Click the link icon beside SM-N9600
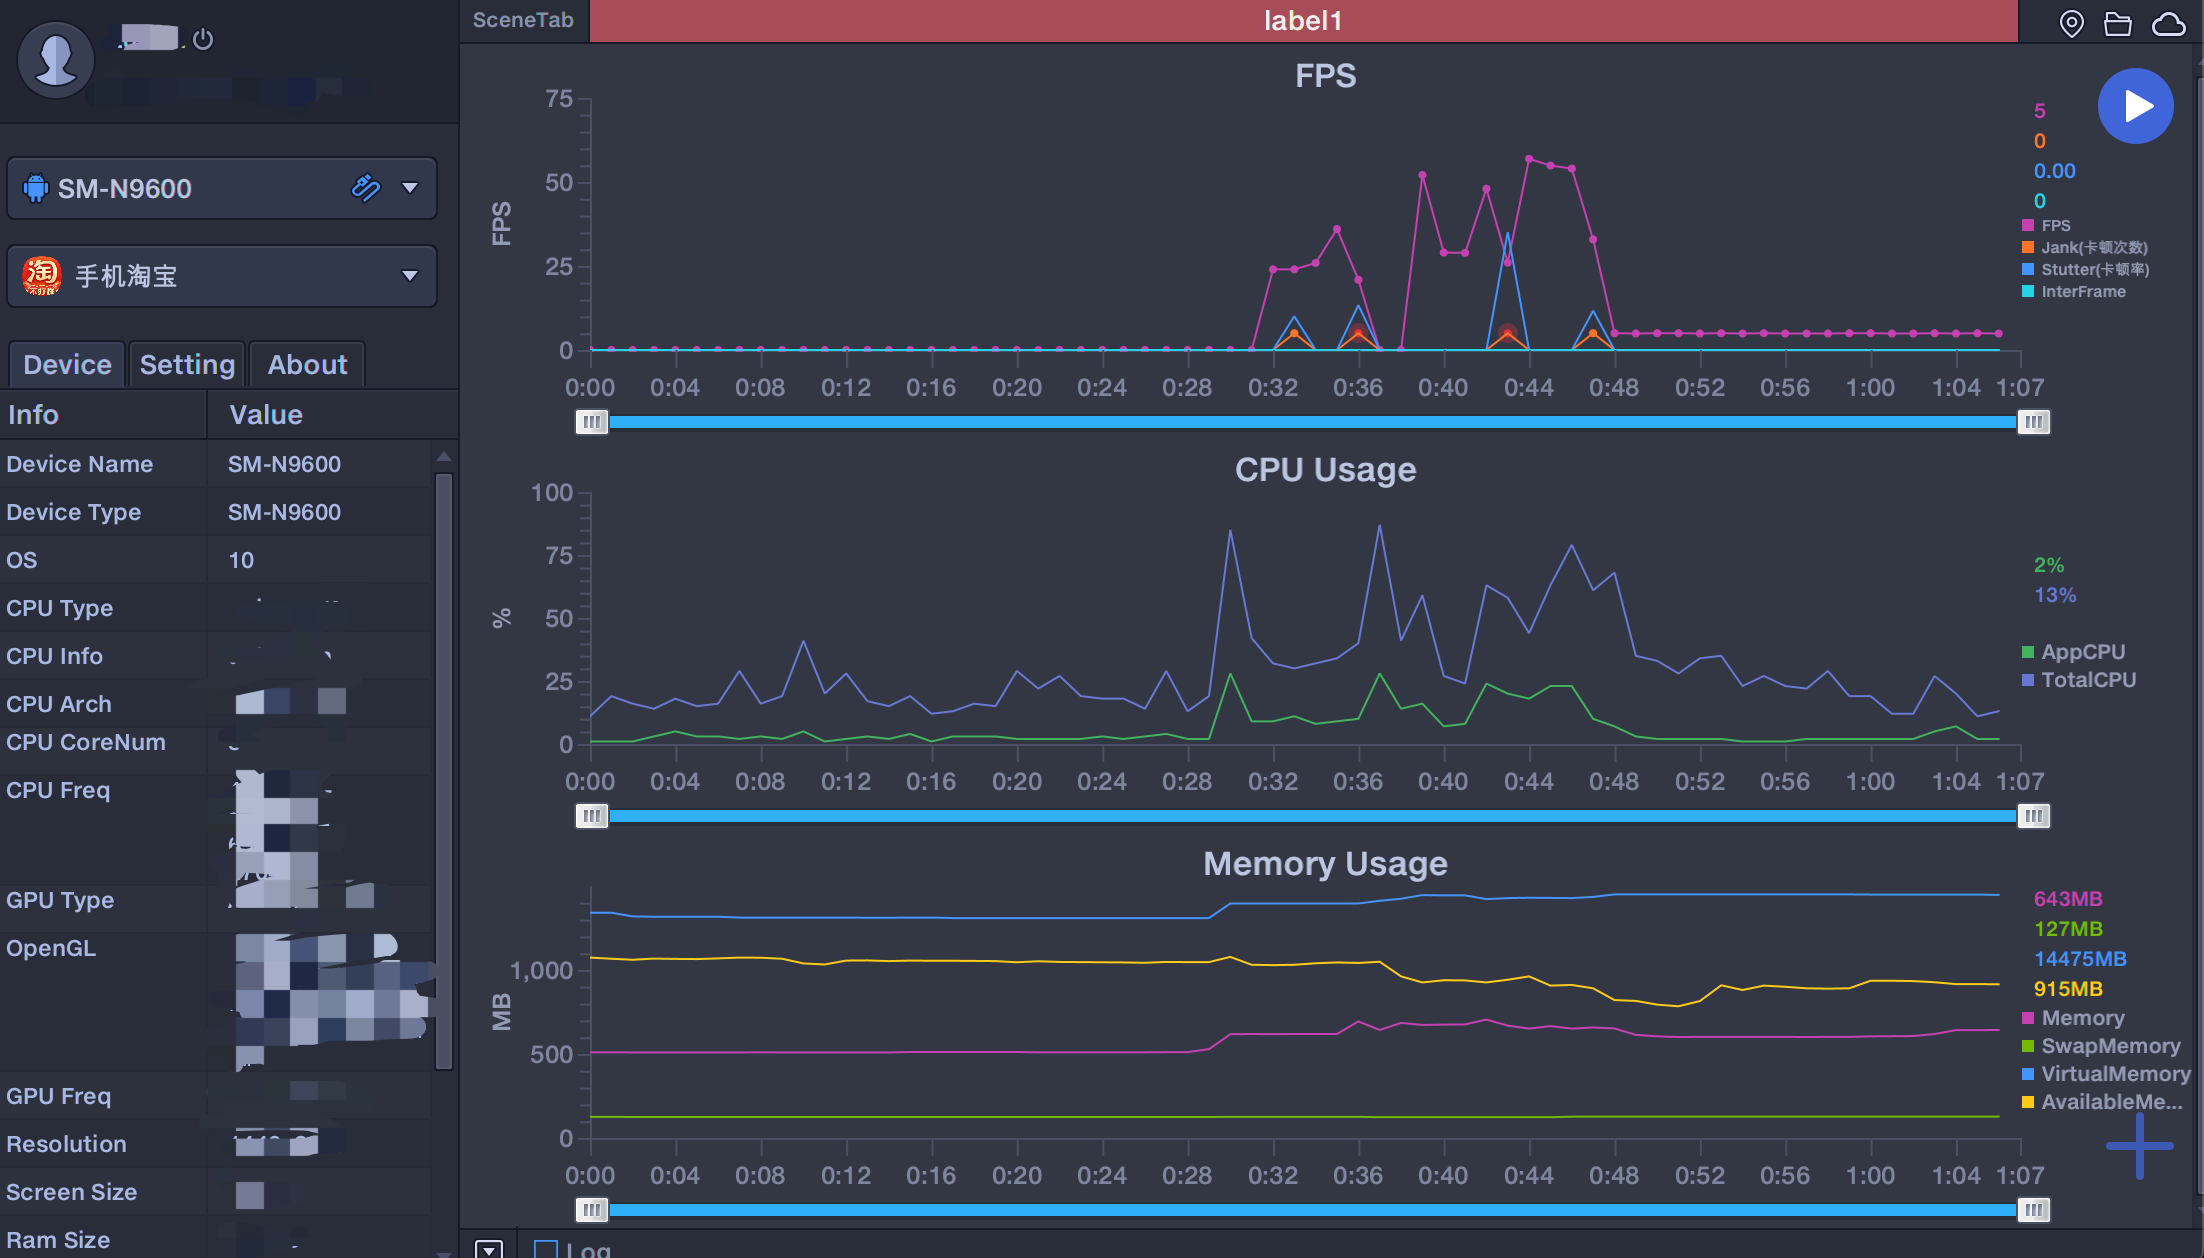 (366, 188)
